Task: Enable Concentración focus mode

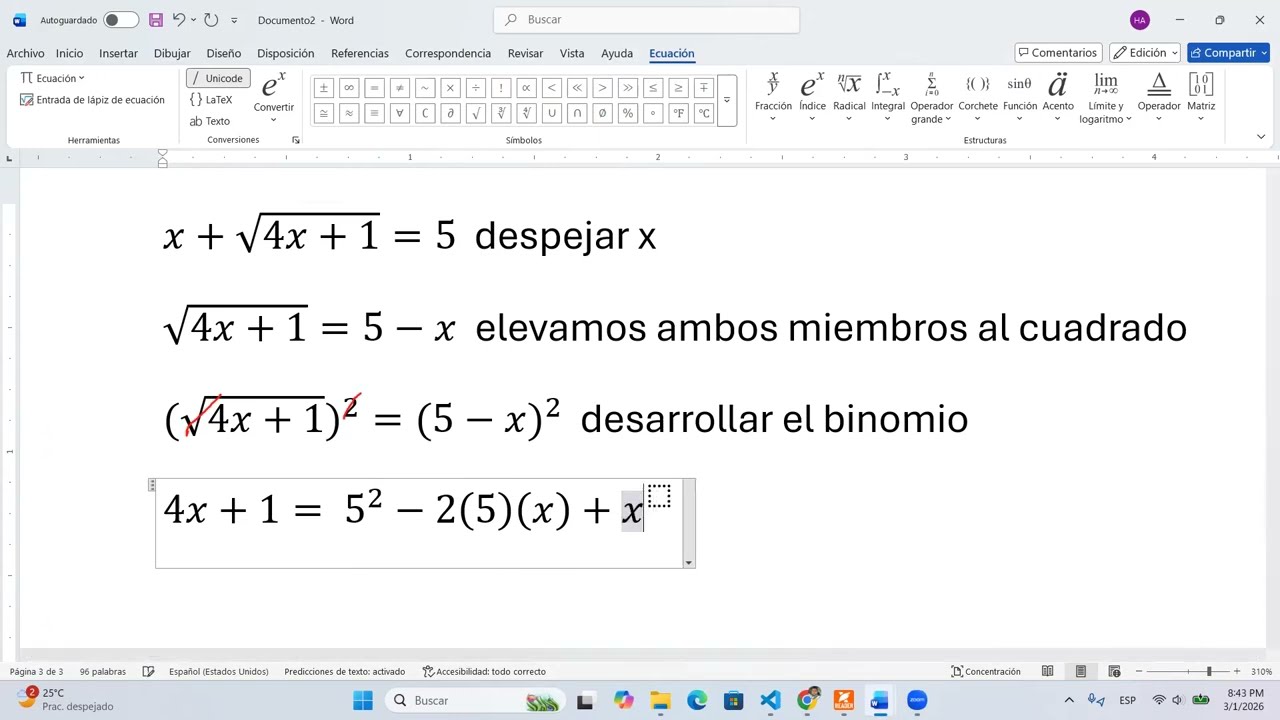Action: click(986, 671)
